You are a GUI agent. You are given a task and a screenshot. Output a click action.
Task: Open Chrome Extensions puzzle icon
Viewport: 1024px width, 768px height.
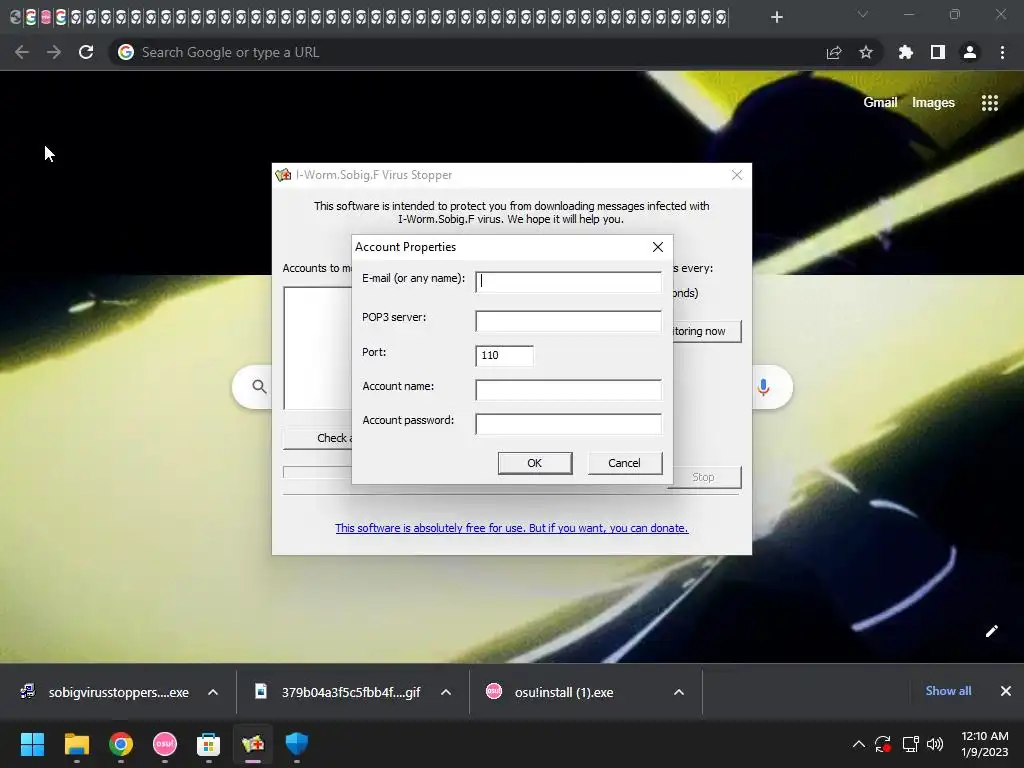pyautogui.click(x=906, y=52)
